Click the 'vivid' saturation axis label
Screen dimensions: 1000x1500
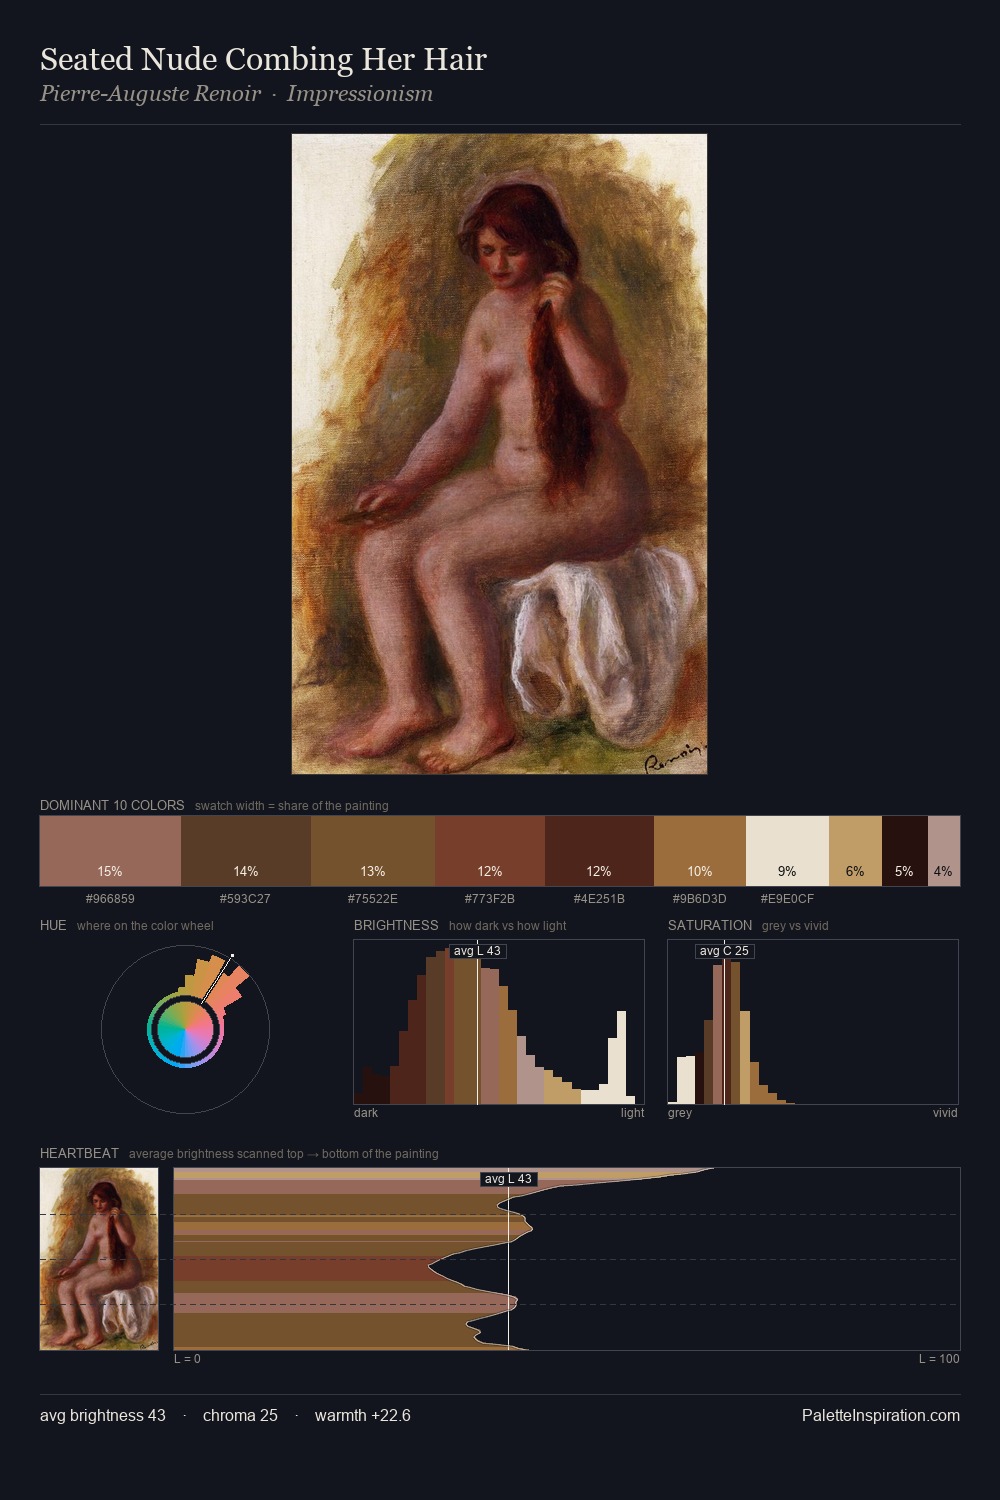(945, 1112)
